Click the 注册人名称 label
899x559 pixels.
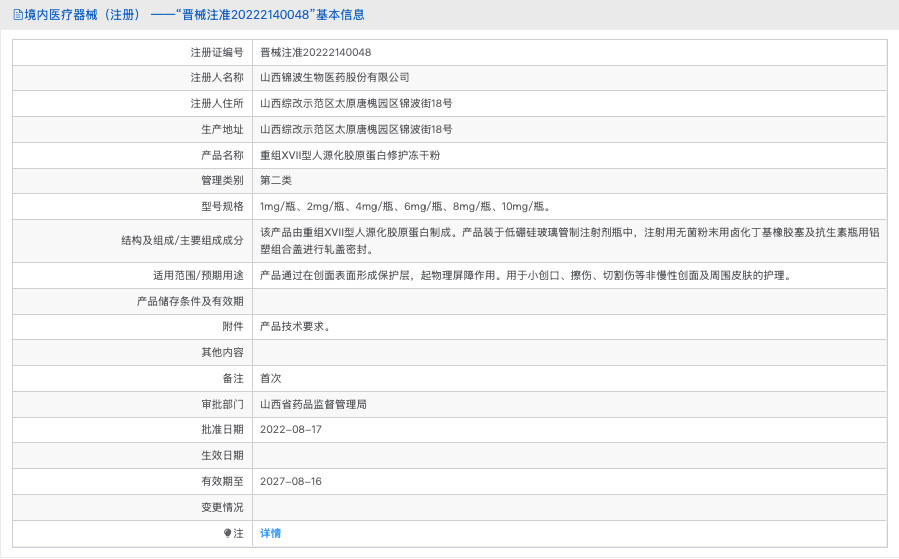[217, 77]
